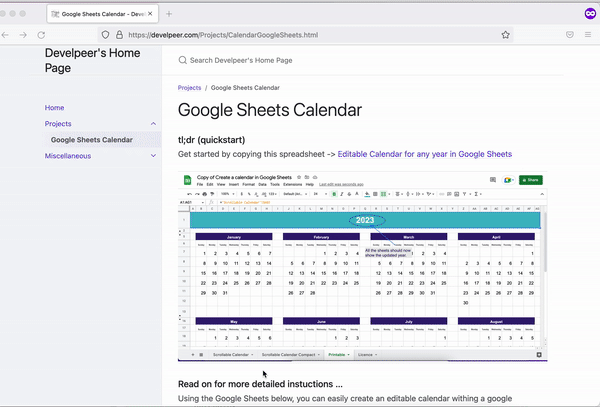Click the April month header in calendar image
This screenshot has width=600, height=407.
tap(496, 237)
